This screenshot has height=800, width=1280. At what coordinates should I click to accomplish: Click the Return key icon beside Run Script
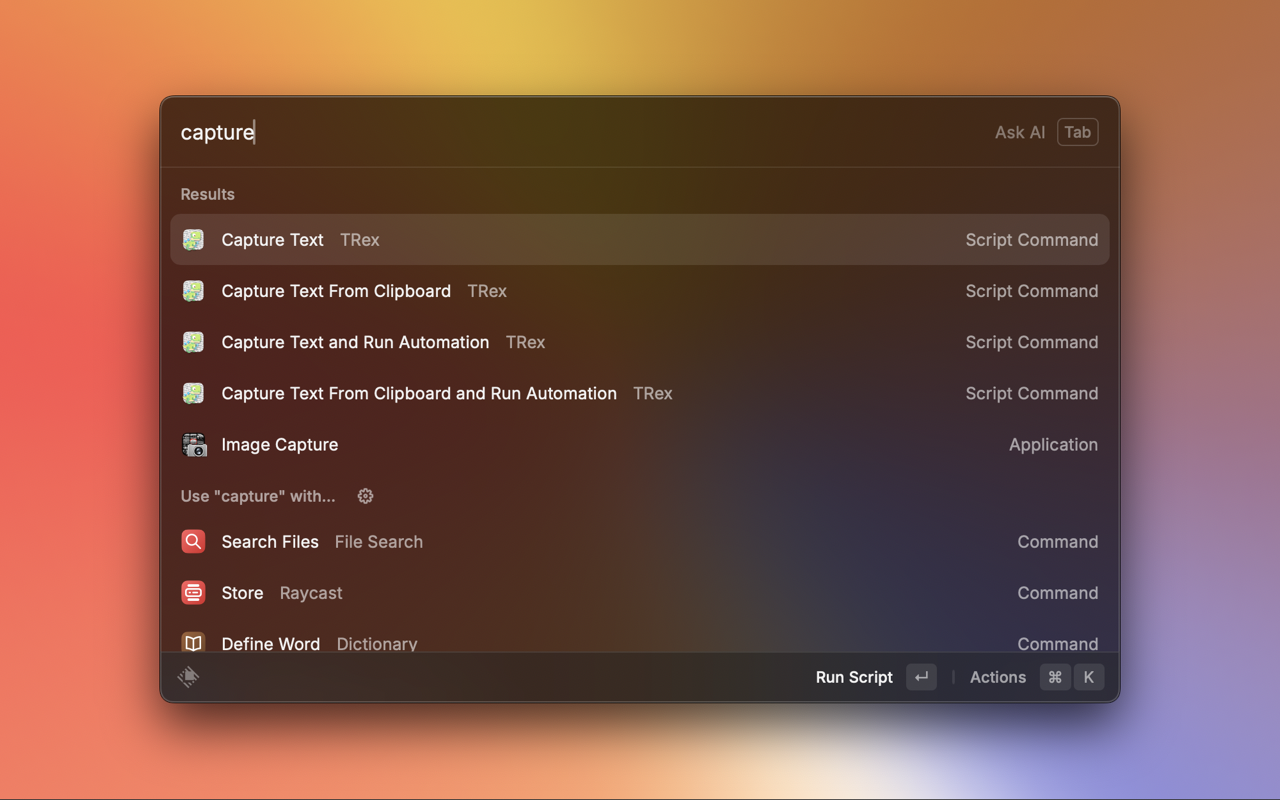point(921,677)
